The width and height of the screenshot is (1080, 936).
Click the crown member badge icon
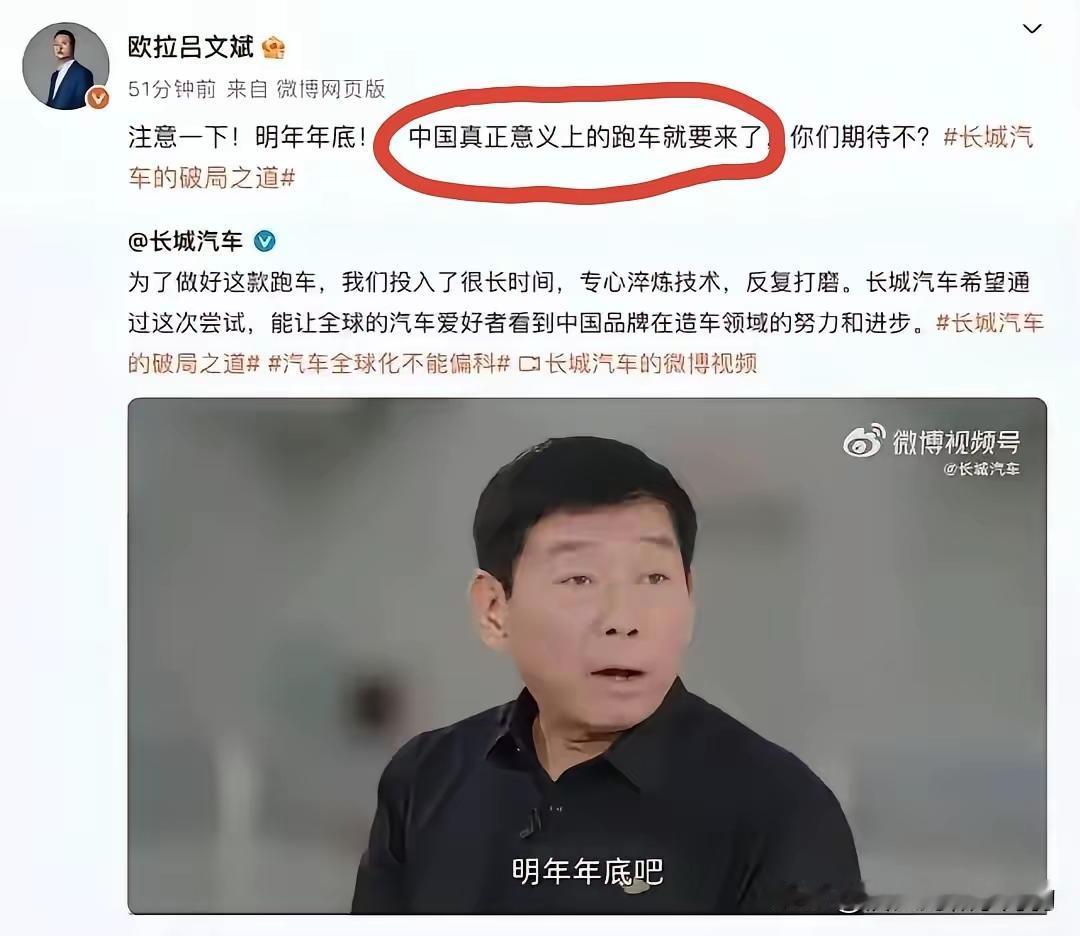pos(273,48)
